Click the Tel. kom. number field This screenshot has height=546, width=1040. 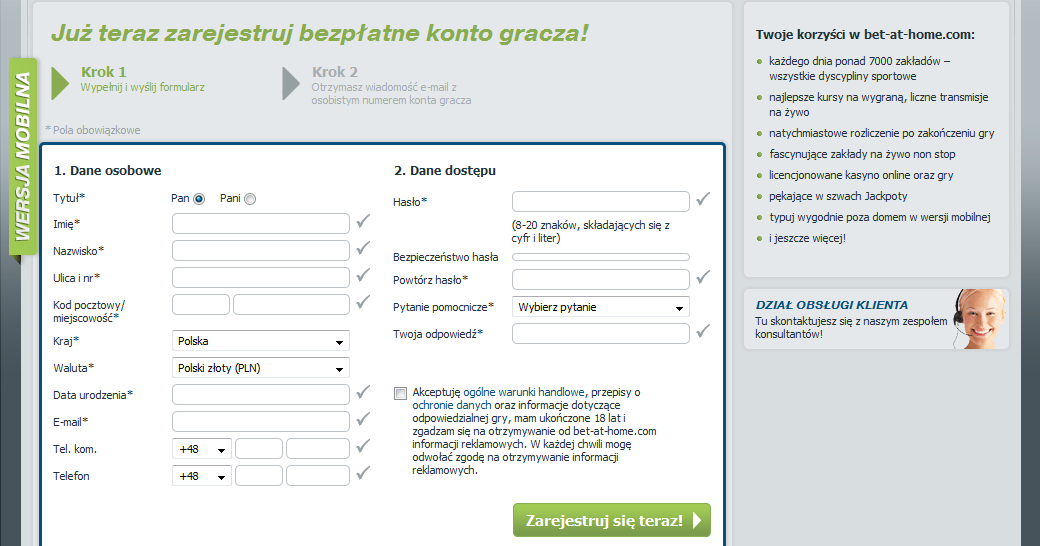click(x=318, y=449)
